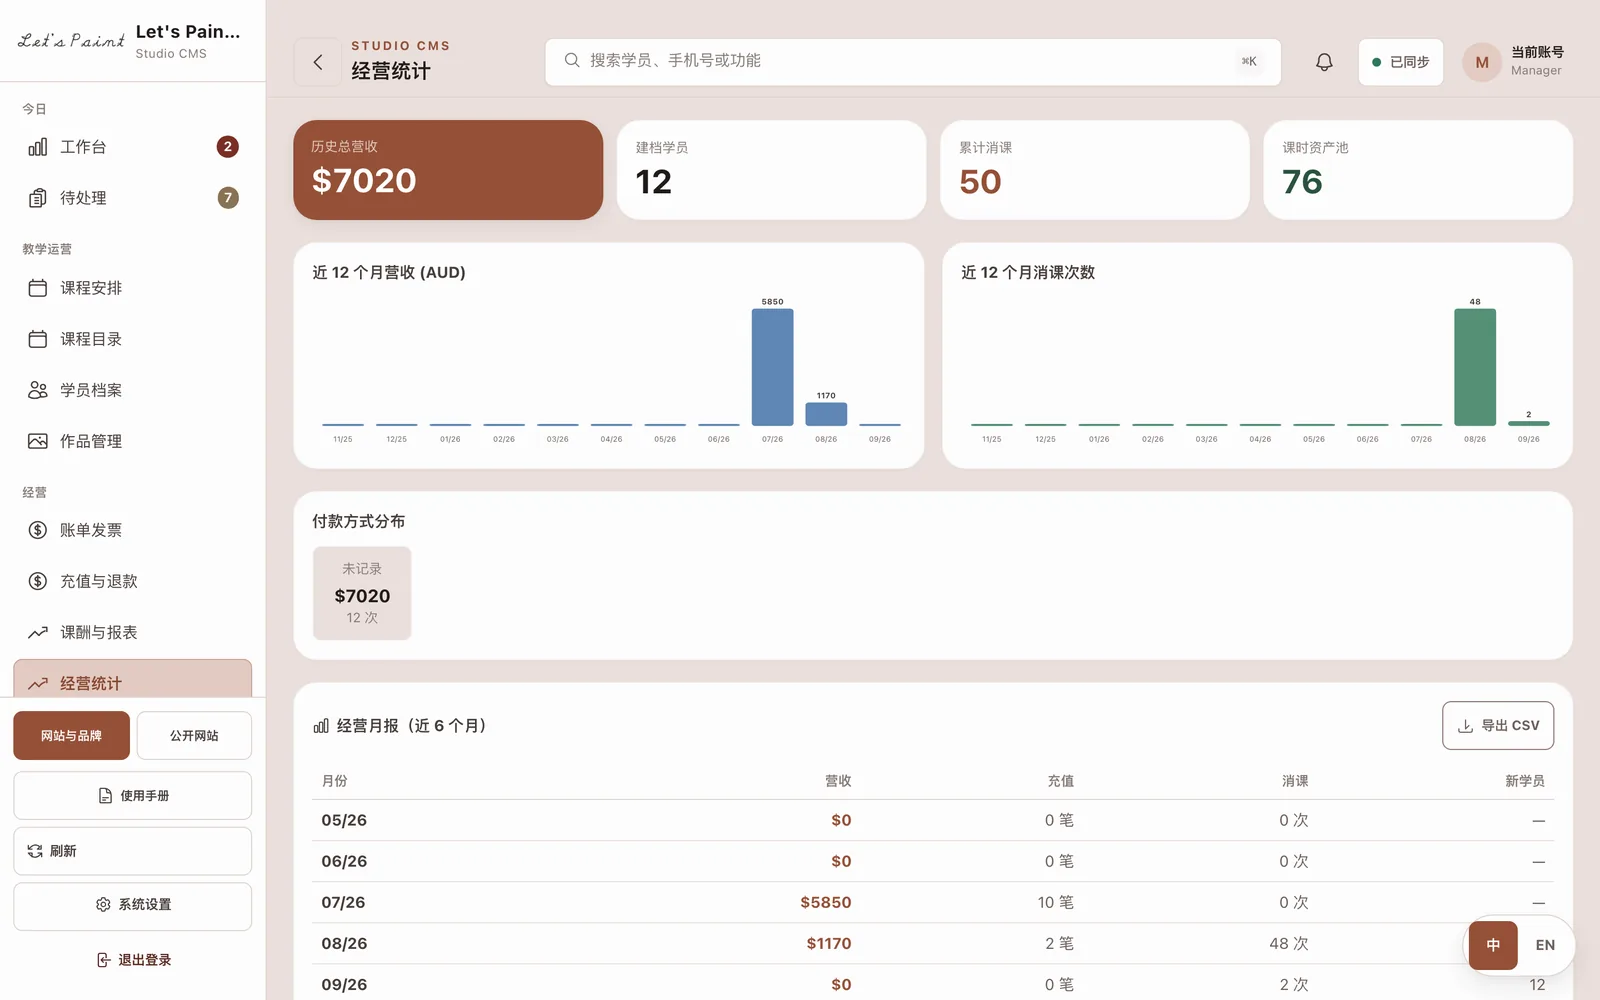Click 10 笔 in 07/26 row
Screen dimensions: 1600x1000
[x=1055, y=902]
